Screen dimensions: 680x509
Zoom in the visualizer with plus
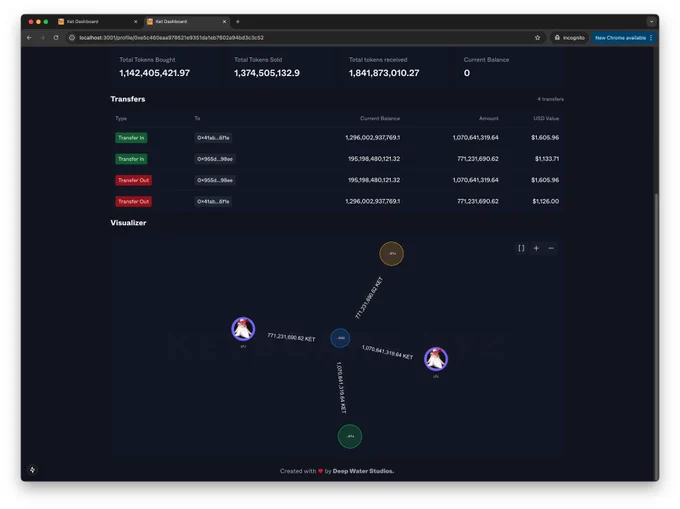point(536,248)
